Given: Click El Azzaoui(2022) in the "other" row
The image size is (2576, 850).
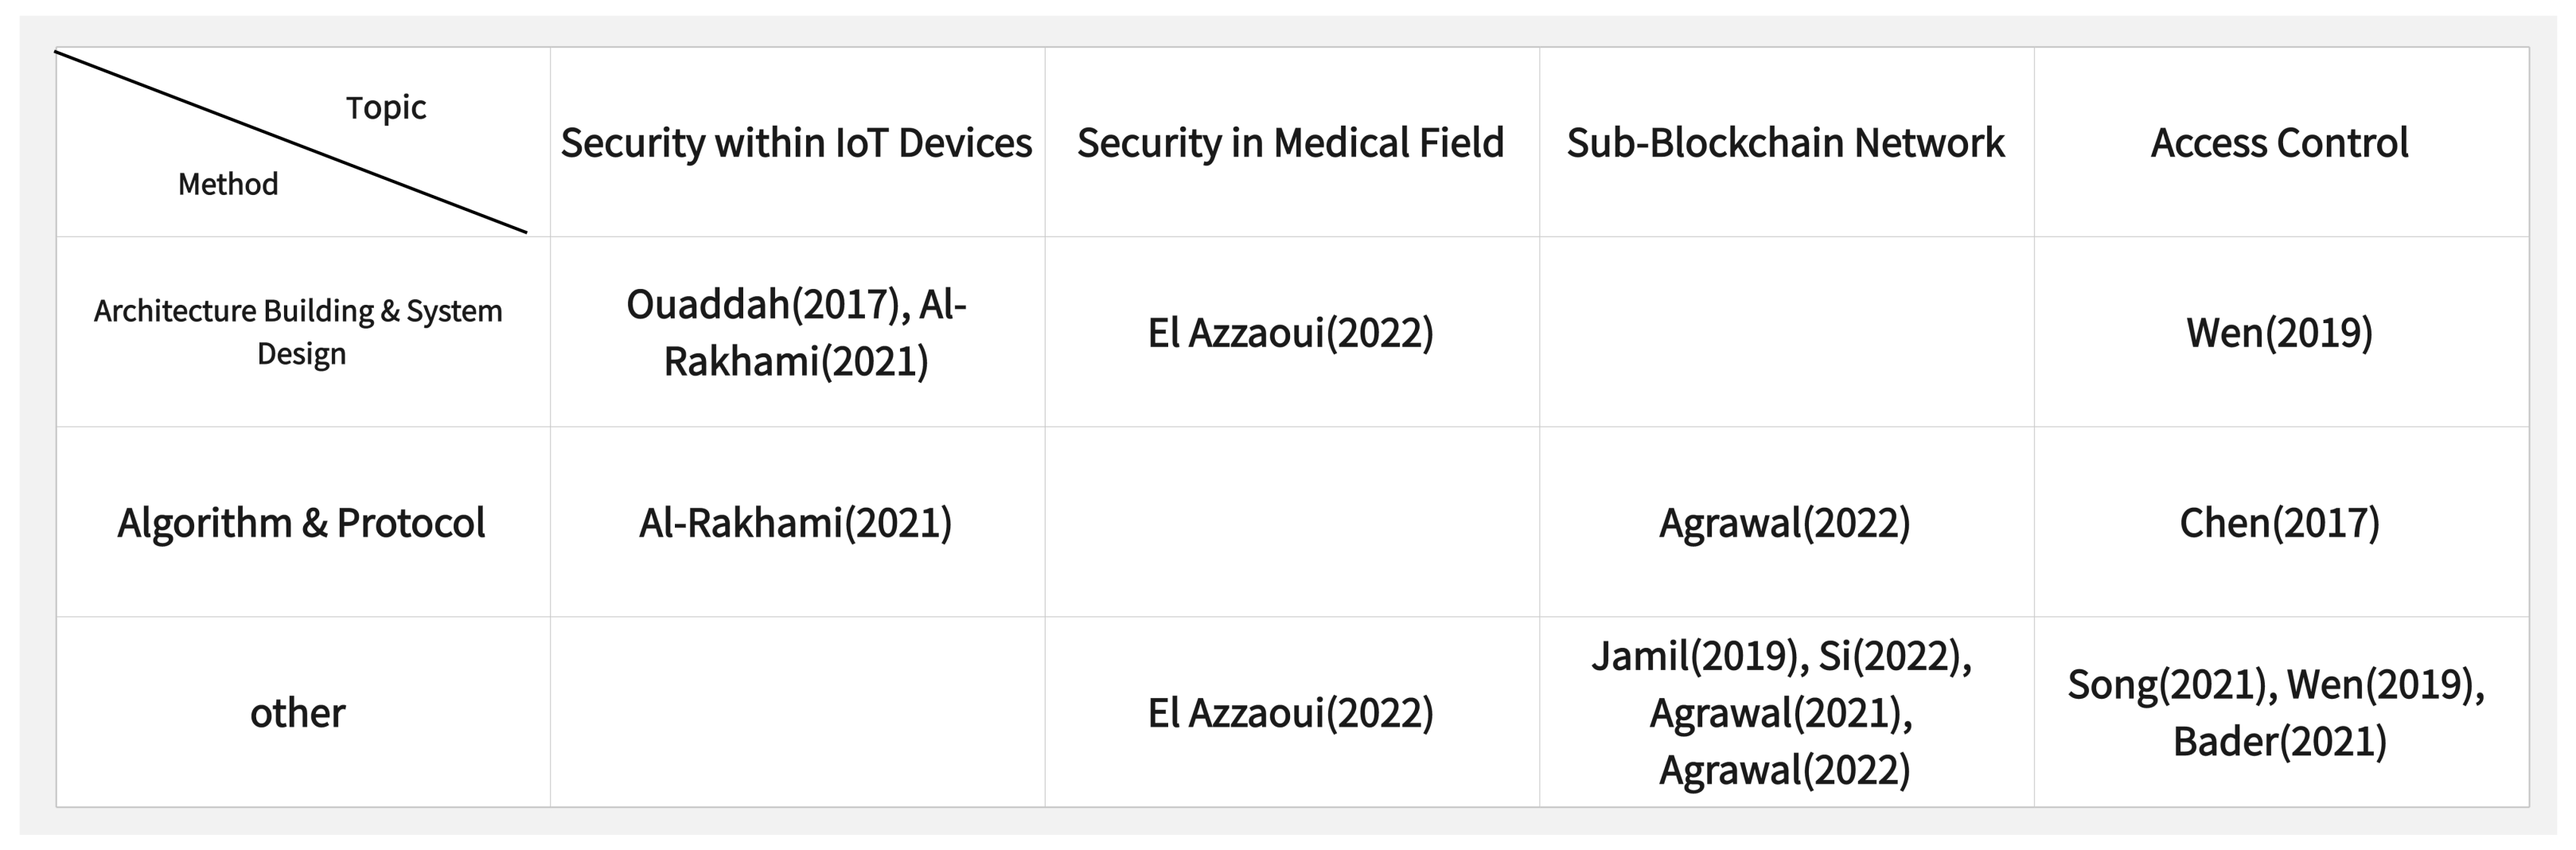Looking at the screenshot, I should (x=1290, y=713).
